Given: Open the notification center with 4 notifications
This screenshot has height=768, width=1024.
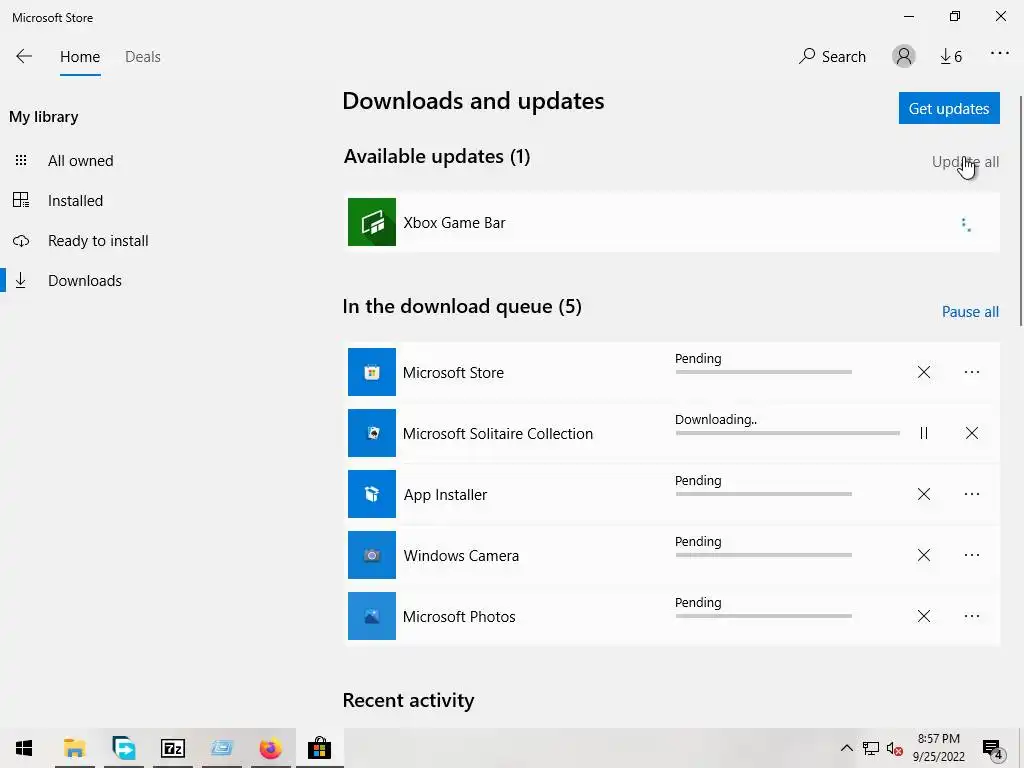Looking at the screenshot, I should [x=992, y=749].
